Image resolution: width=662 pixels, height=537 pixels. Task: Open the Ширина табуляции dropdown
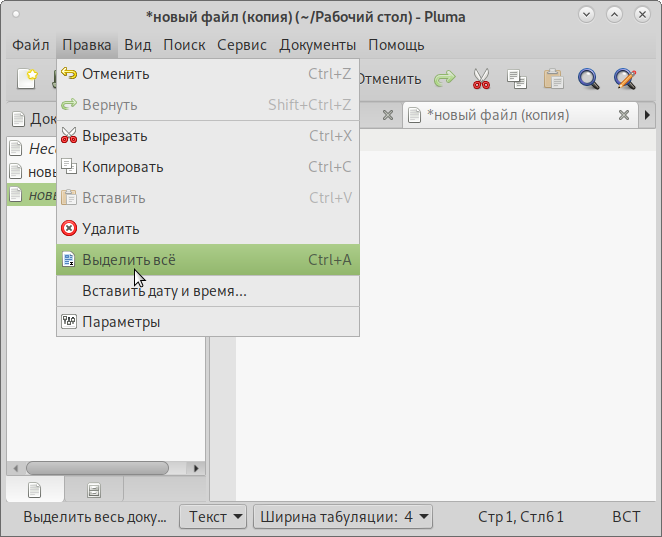pyautogui.click(x=343, y=517)
